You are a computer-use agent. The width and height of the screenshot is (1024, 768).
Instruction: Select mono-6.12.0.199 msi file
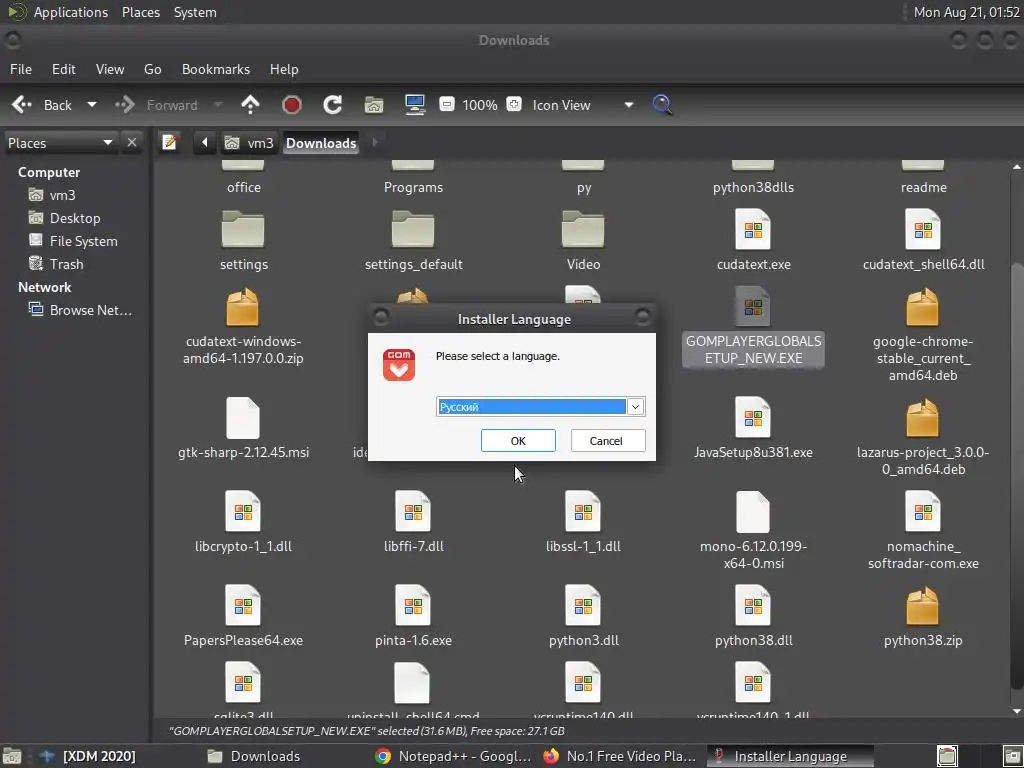point(753,530)
